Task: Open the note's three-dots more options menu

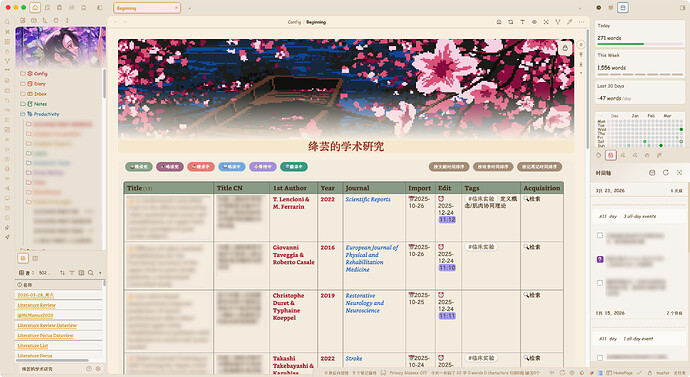Action: coord(581,22)
